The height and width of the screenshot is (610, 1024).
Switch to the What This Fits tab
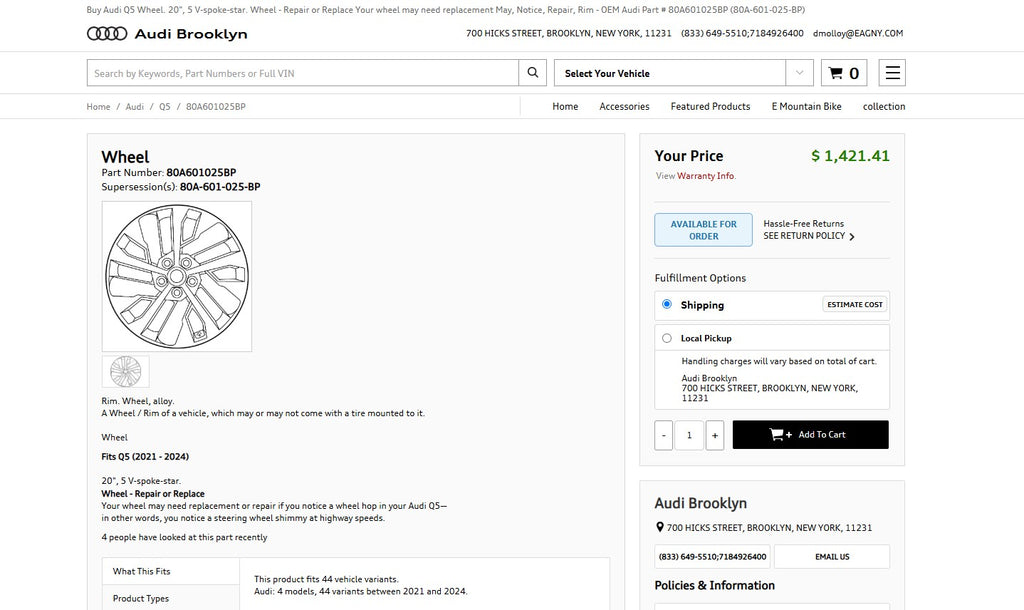point(171,571)
